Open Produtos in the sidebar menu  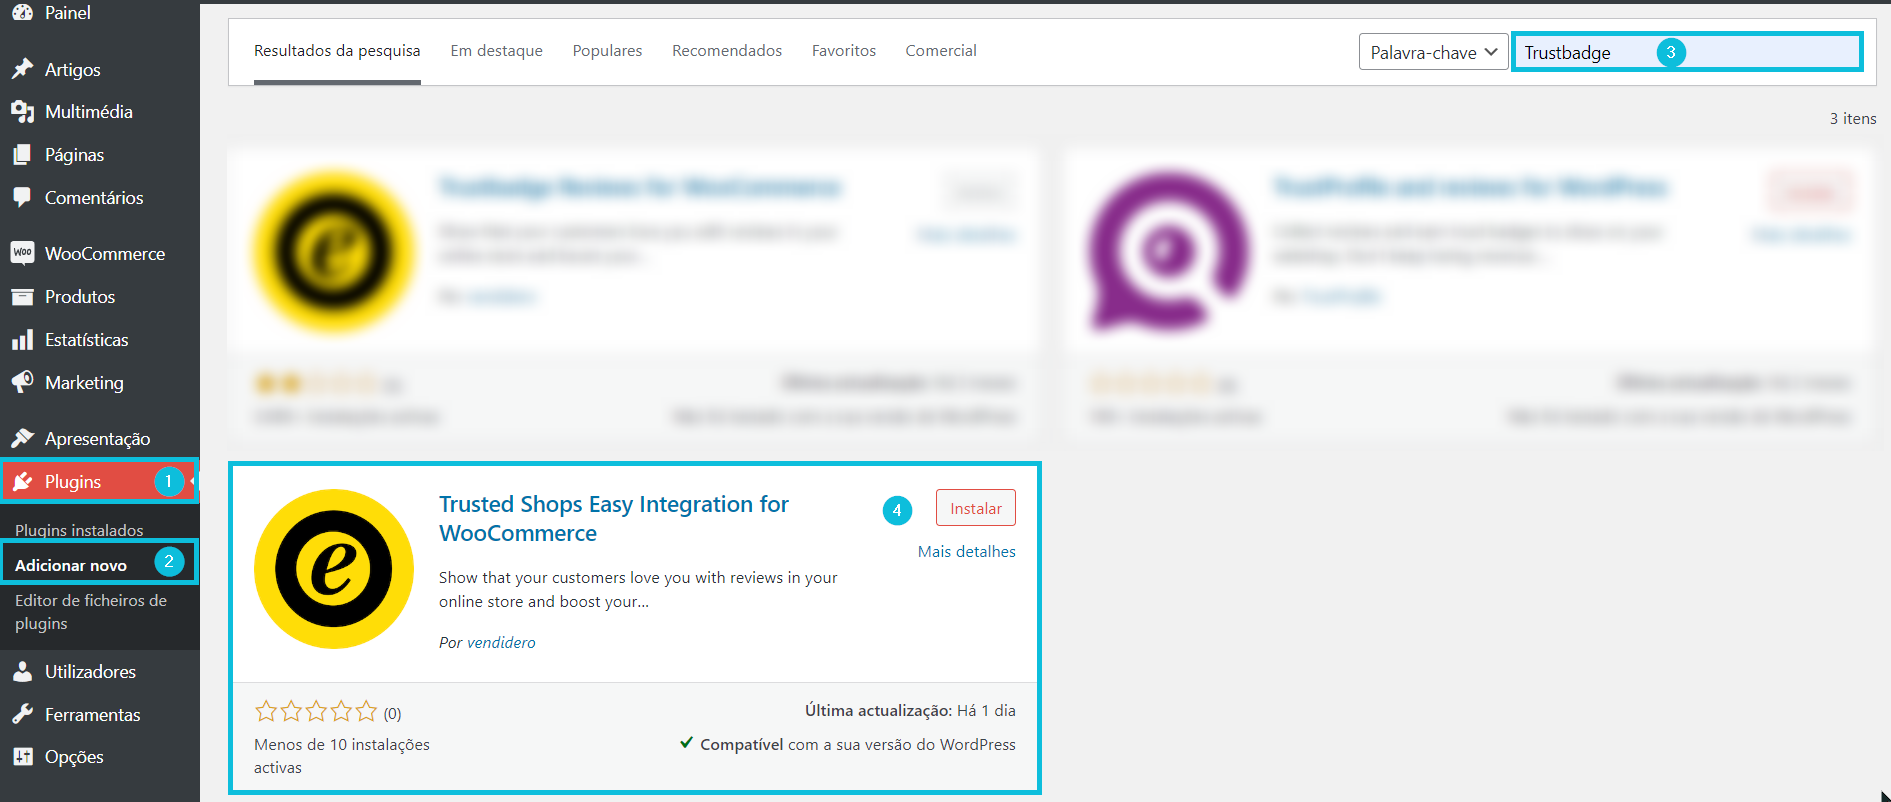pyautogui.click(x=80, y=297)
